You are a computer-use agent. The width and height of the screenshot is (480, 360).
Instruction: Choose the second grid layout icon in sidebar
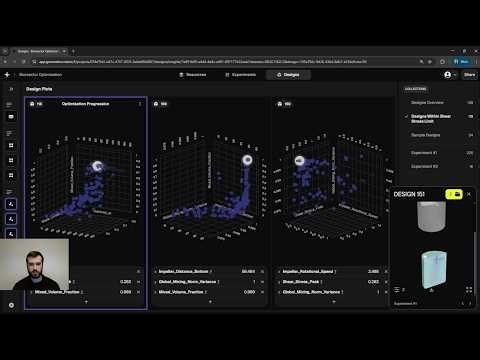(11, 160)
